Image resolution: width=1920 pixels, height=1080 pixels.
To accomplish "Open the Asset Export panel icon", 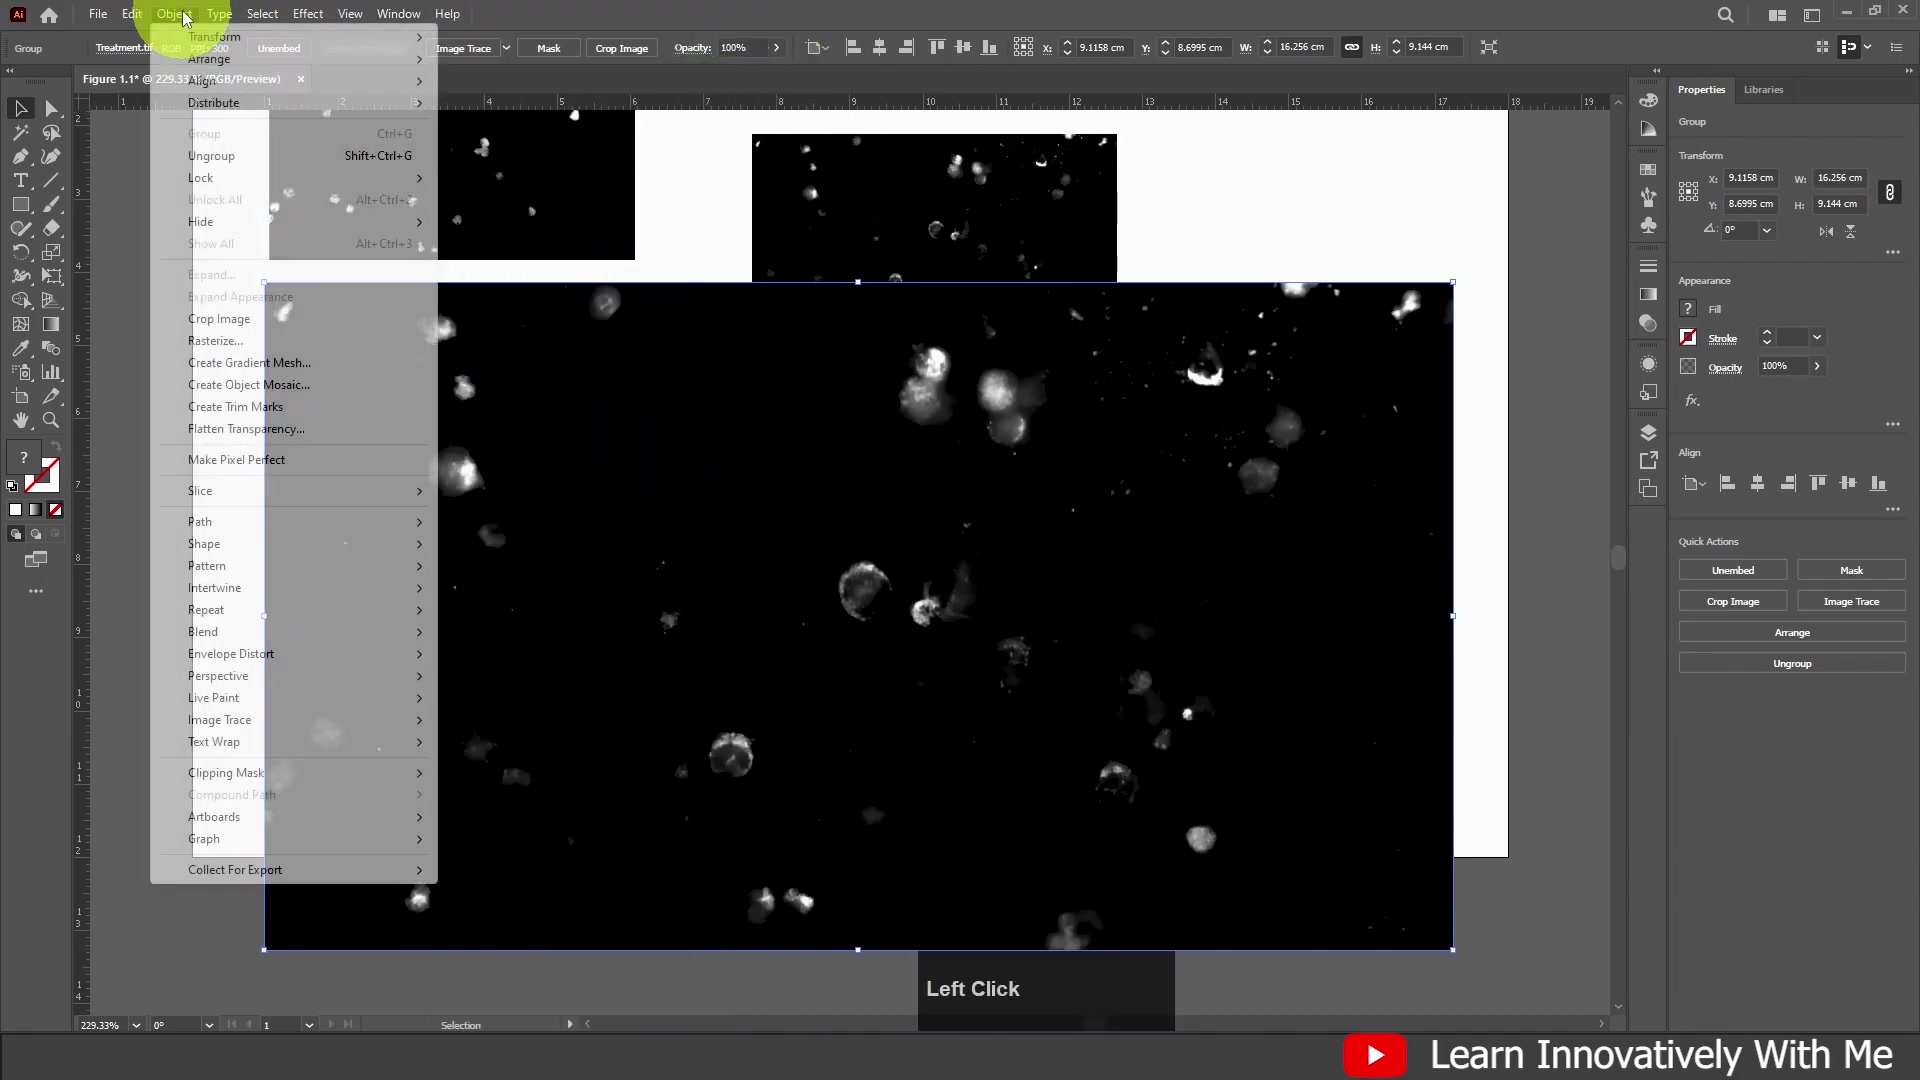I will pos(1649,460).
